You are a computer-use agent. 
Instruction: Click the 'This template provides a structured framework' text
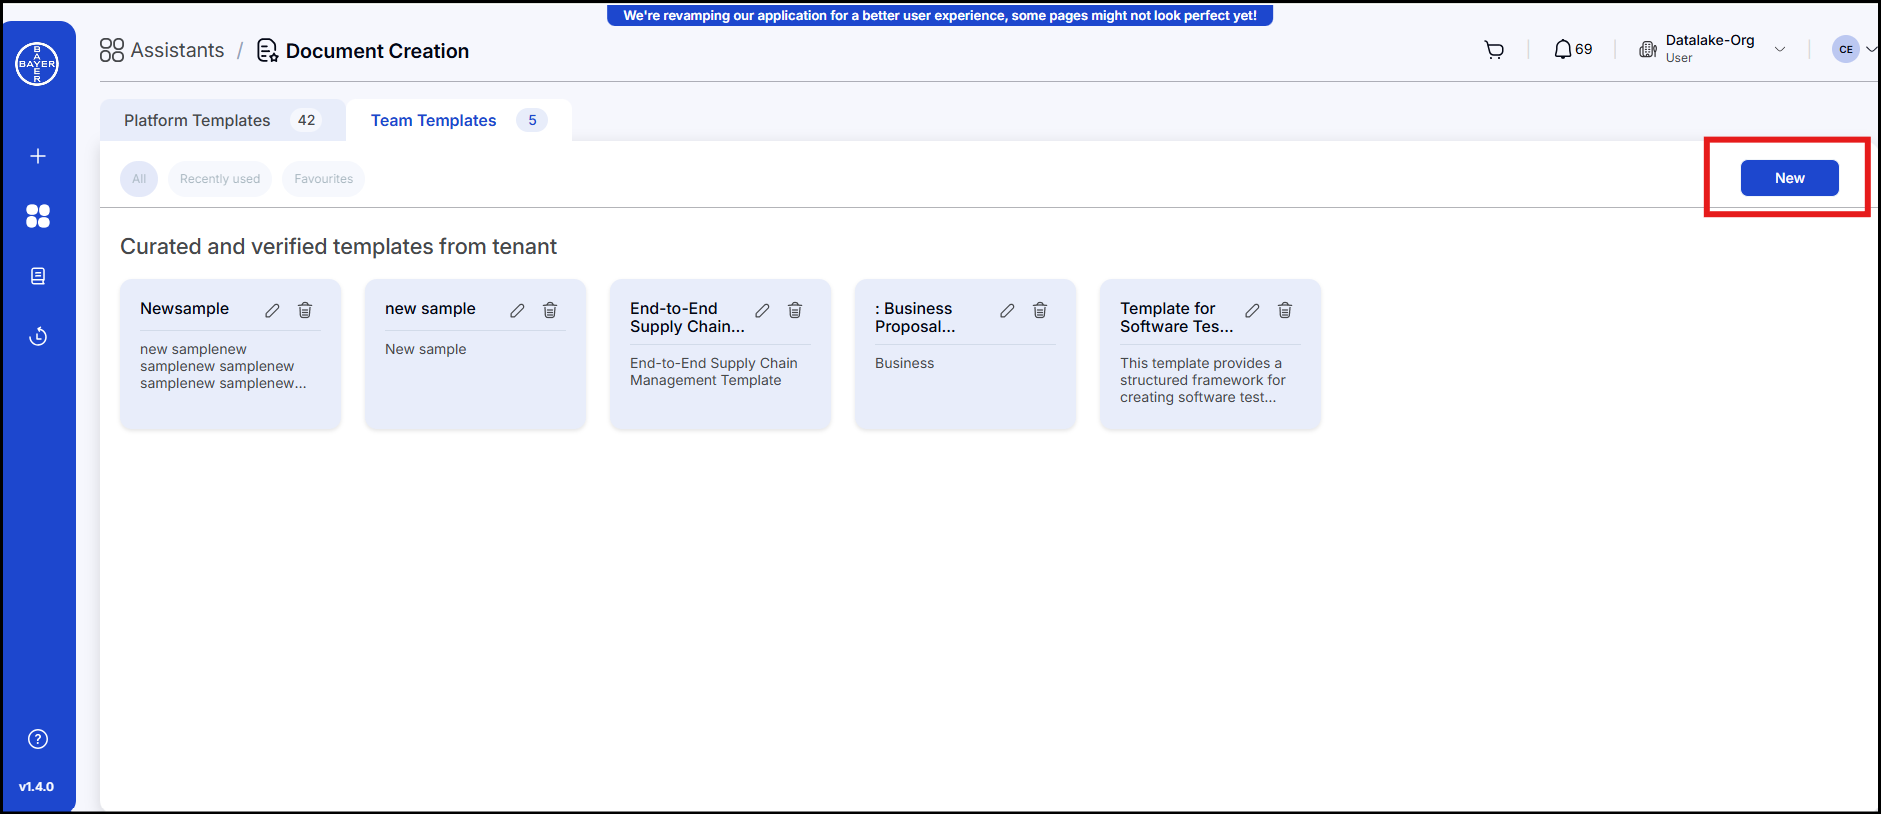(1203, 380)
